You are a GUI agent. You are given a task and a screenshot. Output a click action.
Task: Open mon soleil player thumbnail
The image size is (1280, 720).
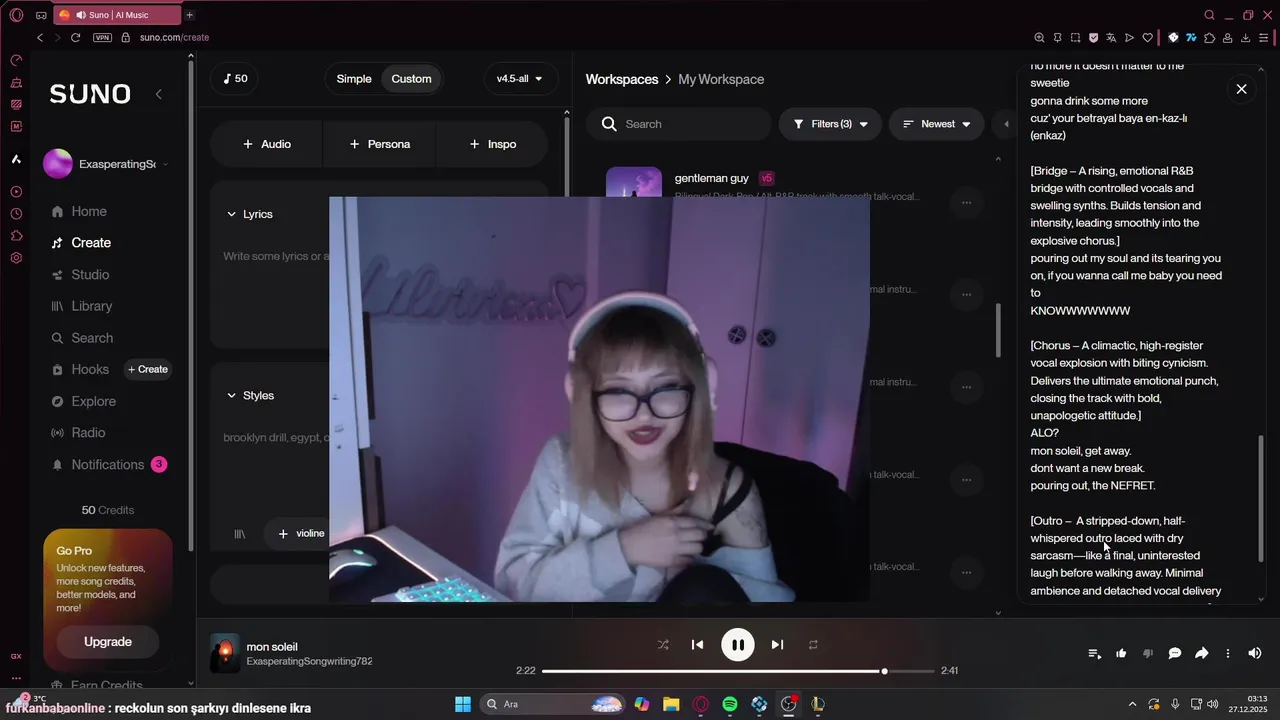tap(225, 653)
